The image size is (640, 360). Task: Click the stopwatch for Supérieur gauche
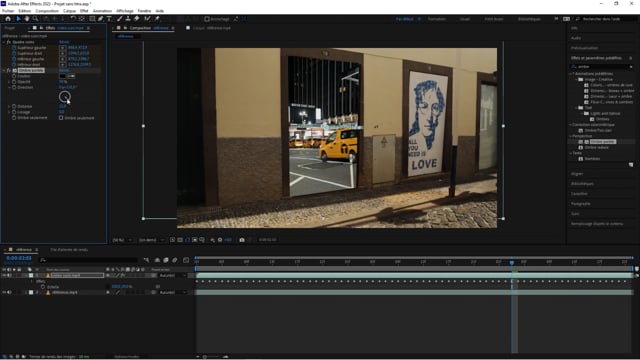click(x=14, y=48)
